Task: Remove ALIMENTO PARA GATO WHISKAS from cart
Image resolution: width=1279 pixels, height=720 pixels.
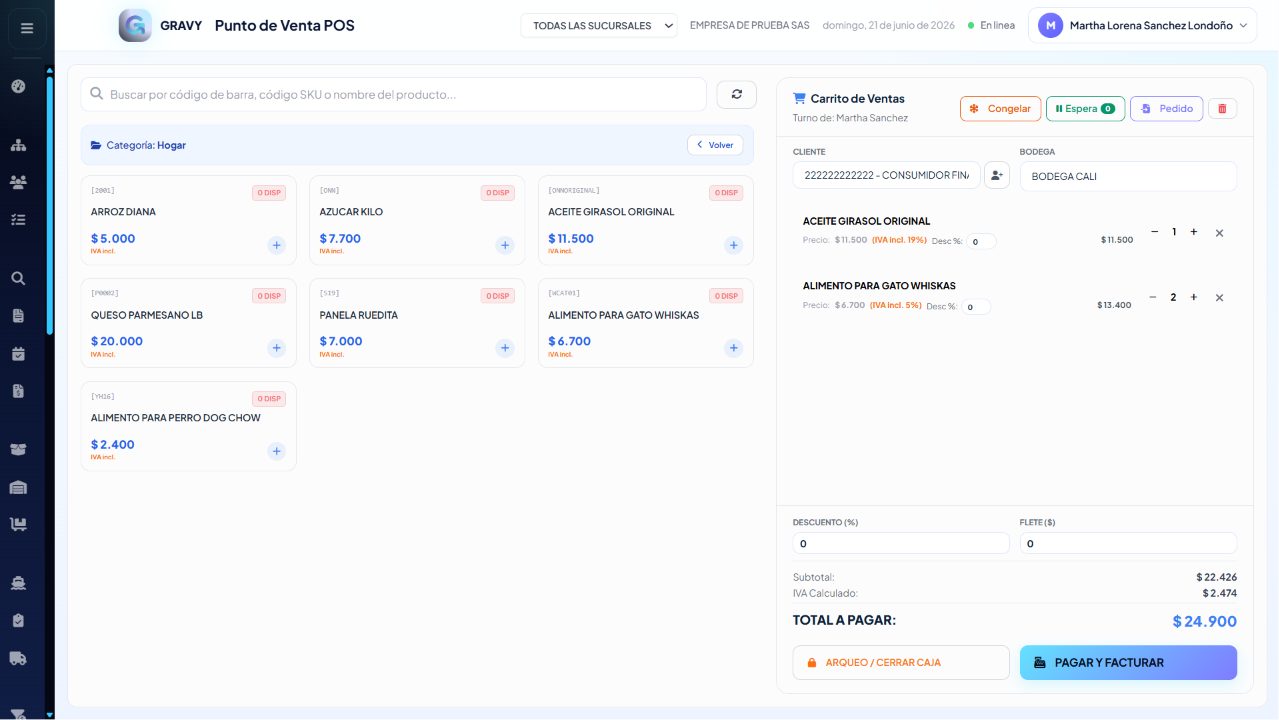Action: pyautogui.click(x=1219, y=298)
